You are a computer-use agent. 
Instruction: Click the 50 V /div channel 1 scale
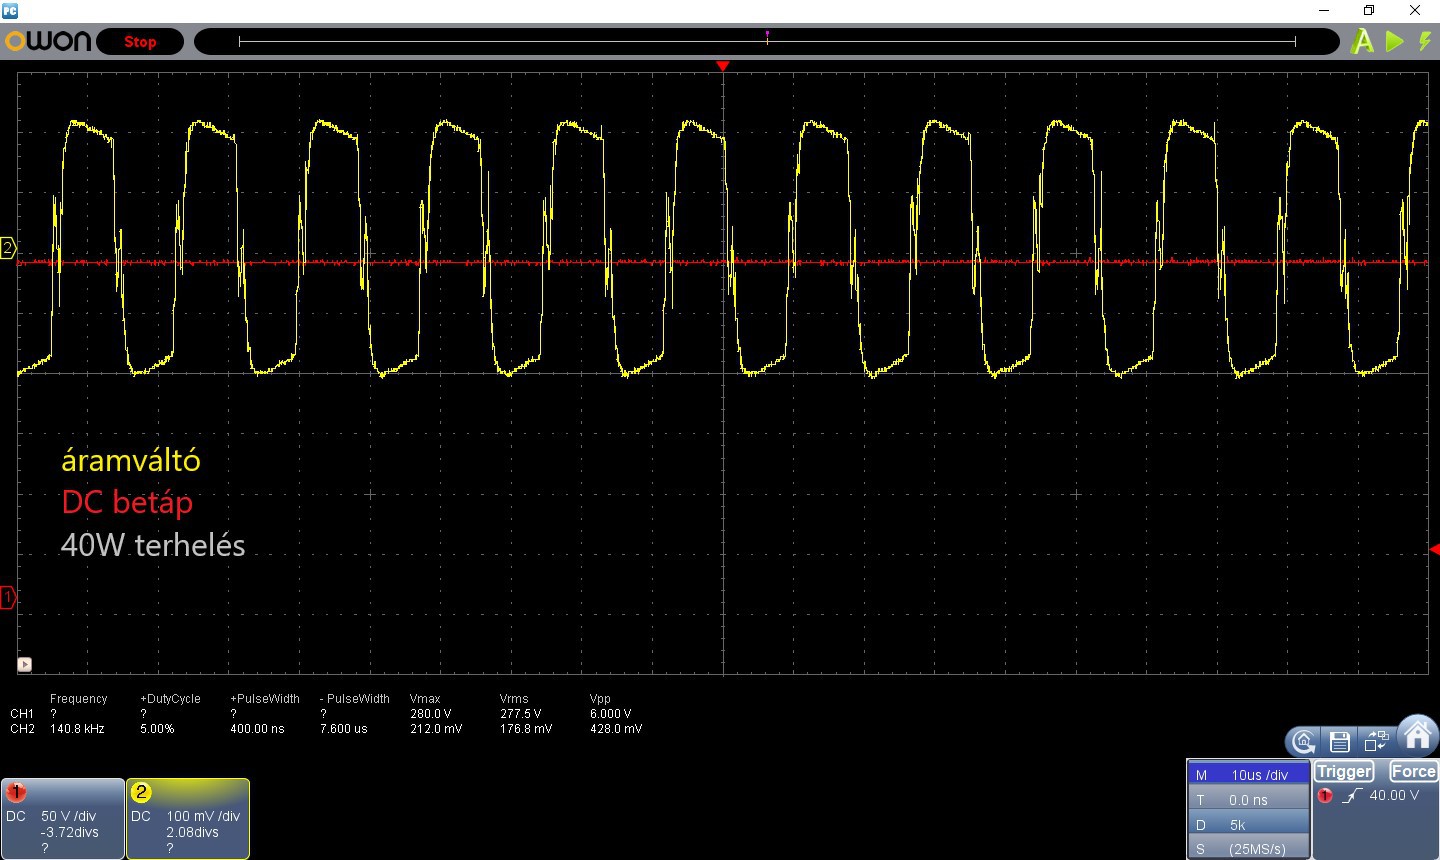[x=69, y=816]
